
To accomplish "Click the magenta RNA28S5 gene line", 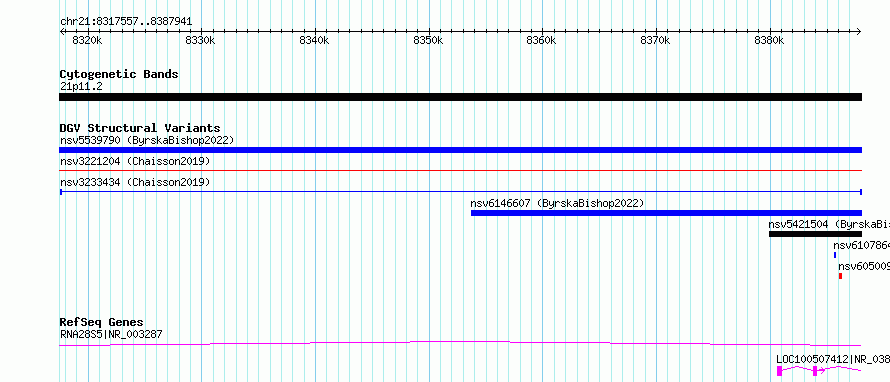I will pyautogui.click(x=460, y=343).
